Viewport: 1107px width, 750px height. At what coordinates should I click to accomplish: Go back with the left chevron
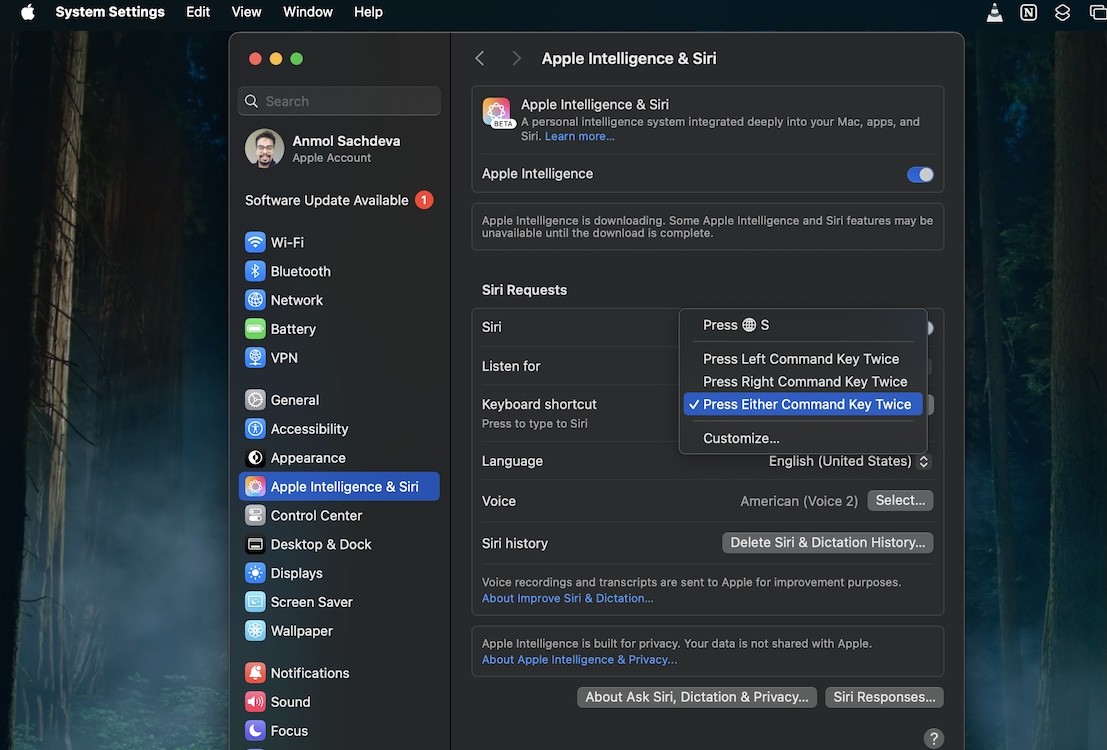(479, 59)
